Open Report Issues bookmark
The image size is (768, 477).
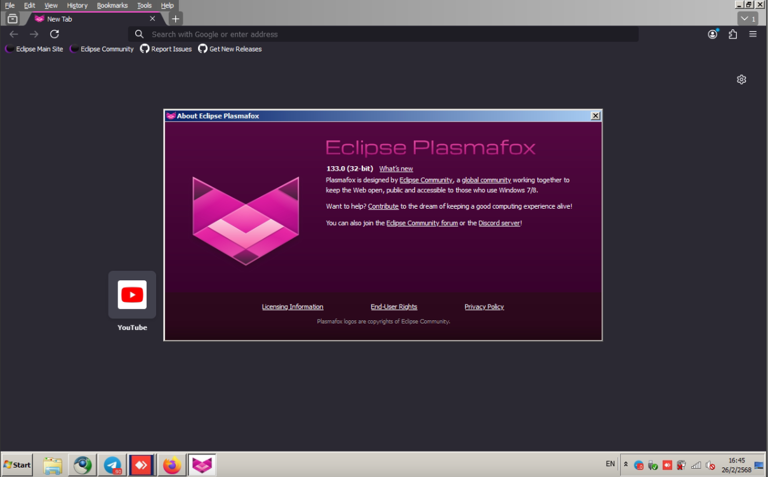[x=166, y=49]
